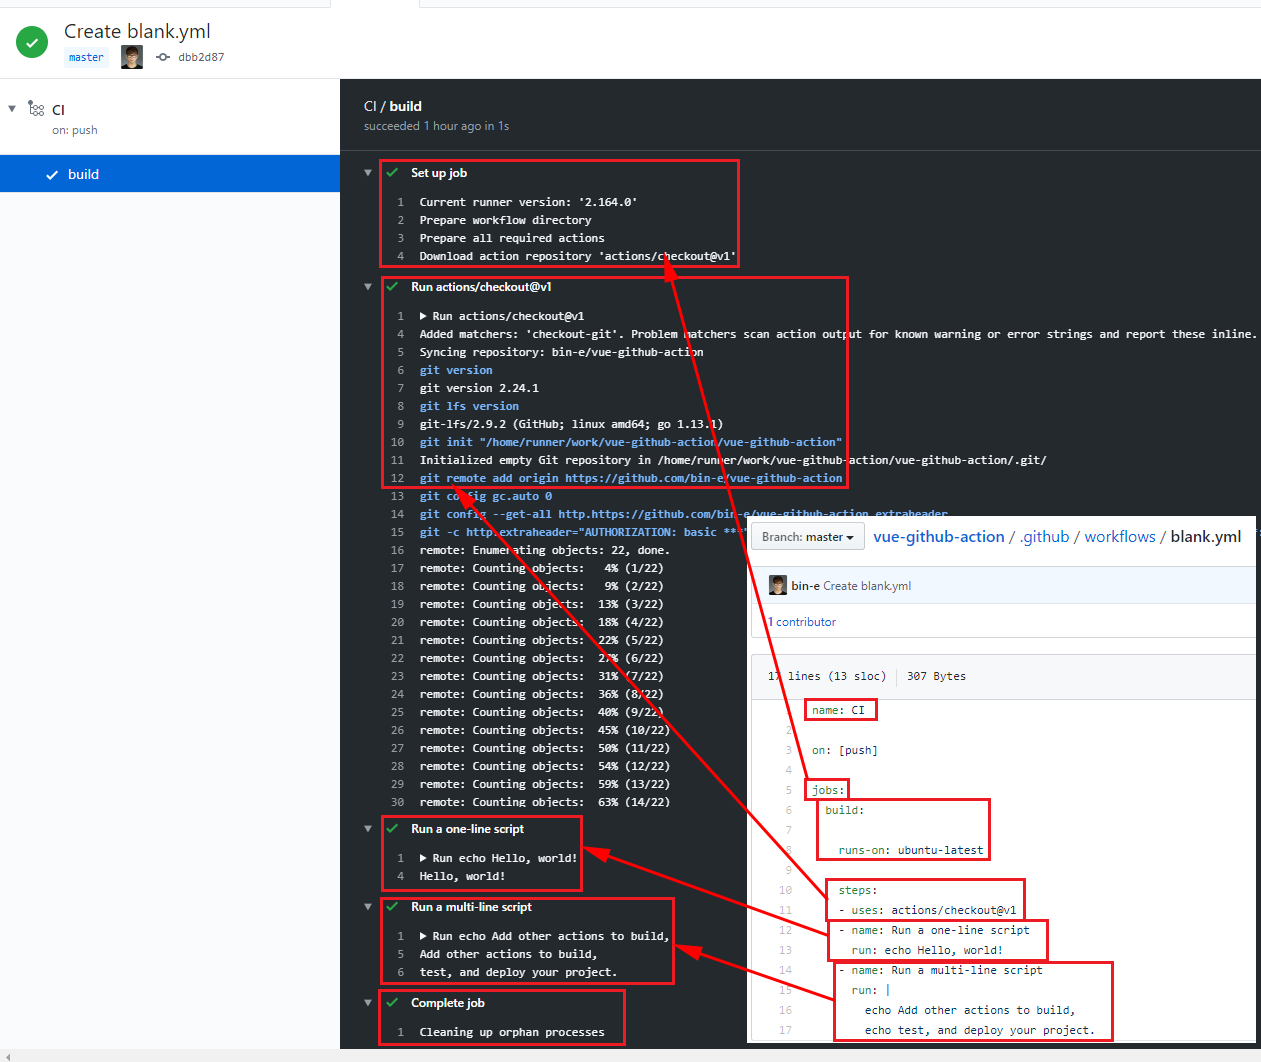Select the build job in sidebar

point(170,174)
